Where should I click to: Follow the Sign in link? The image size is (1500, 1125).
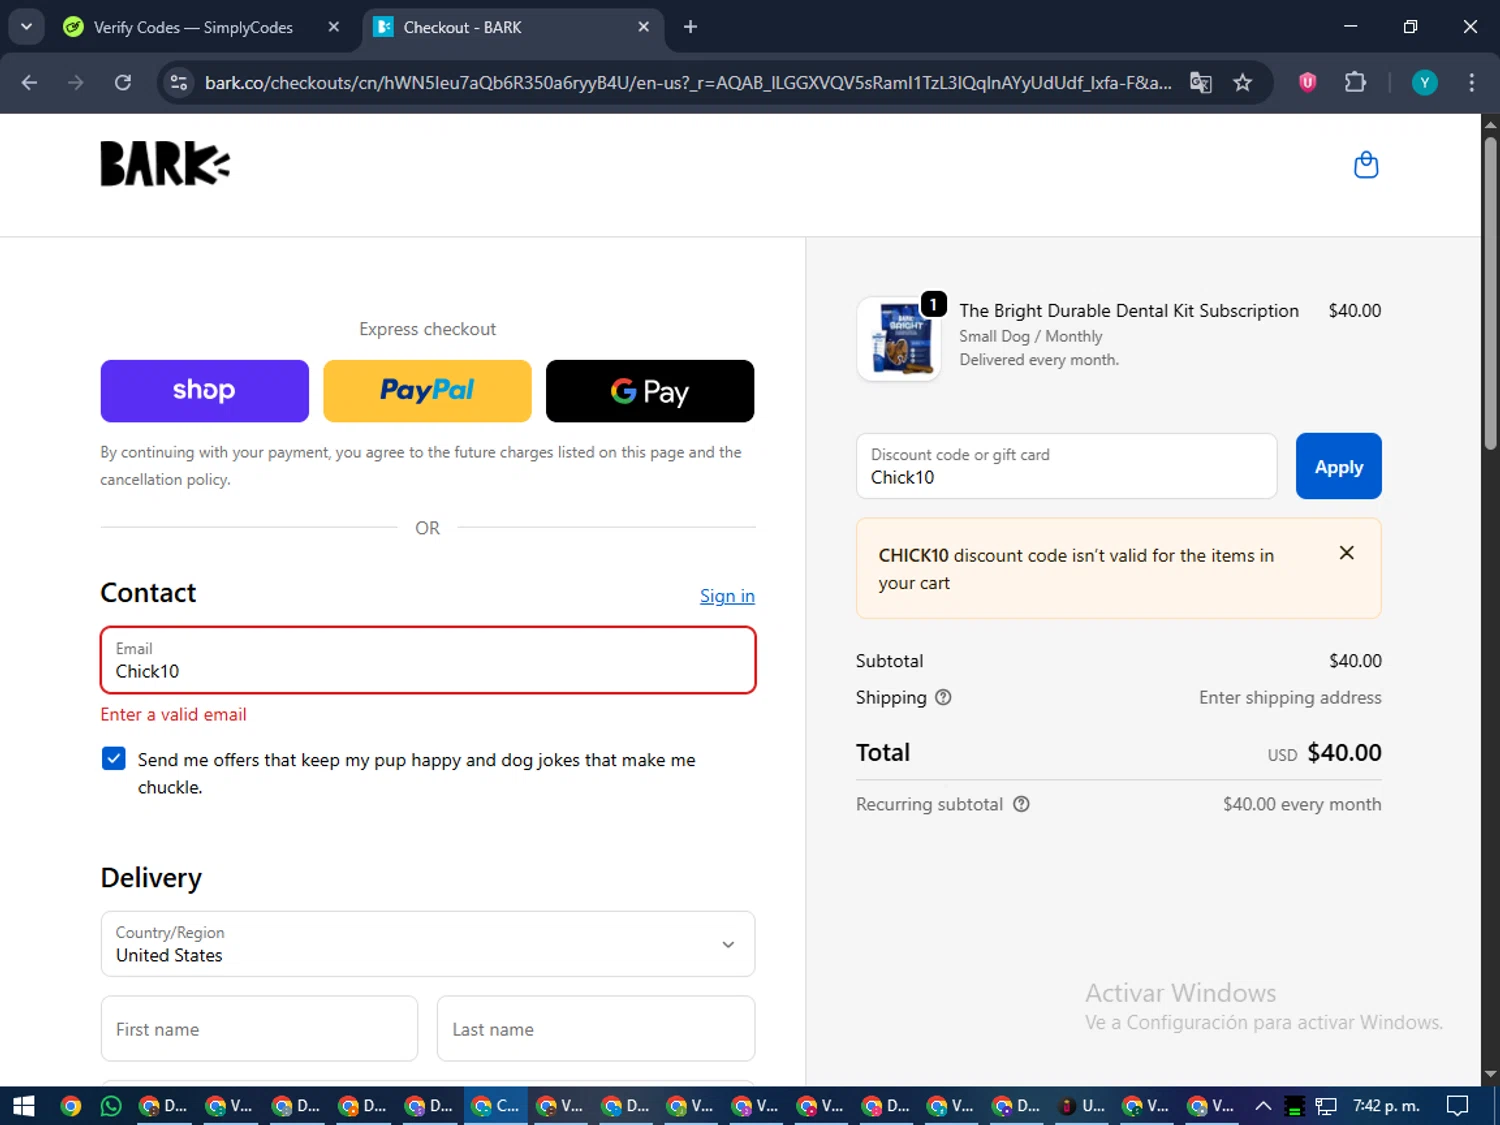(x=727, y=596)
